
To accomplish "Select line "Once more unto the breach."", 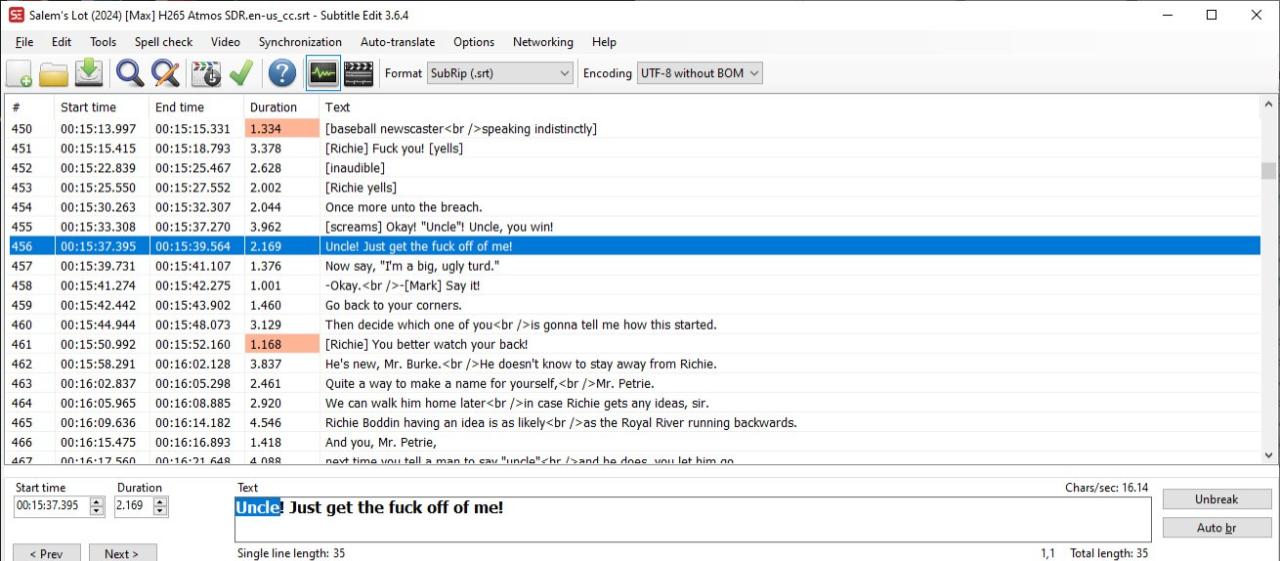I will (634, 207).
